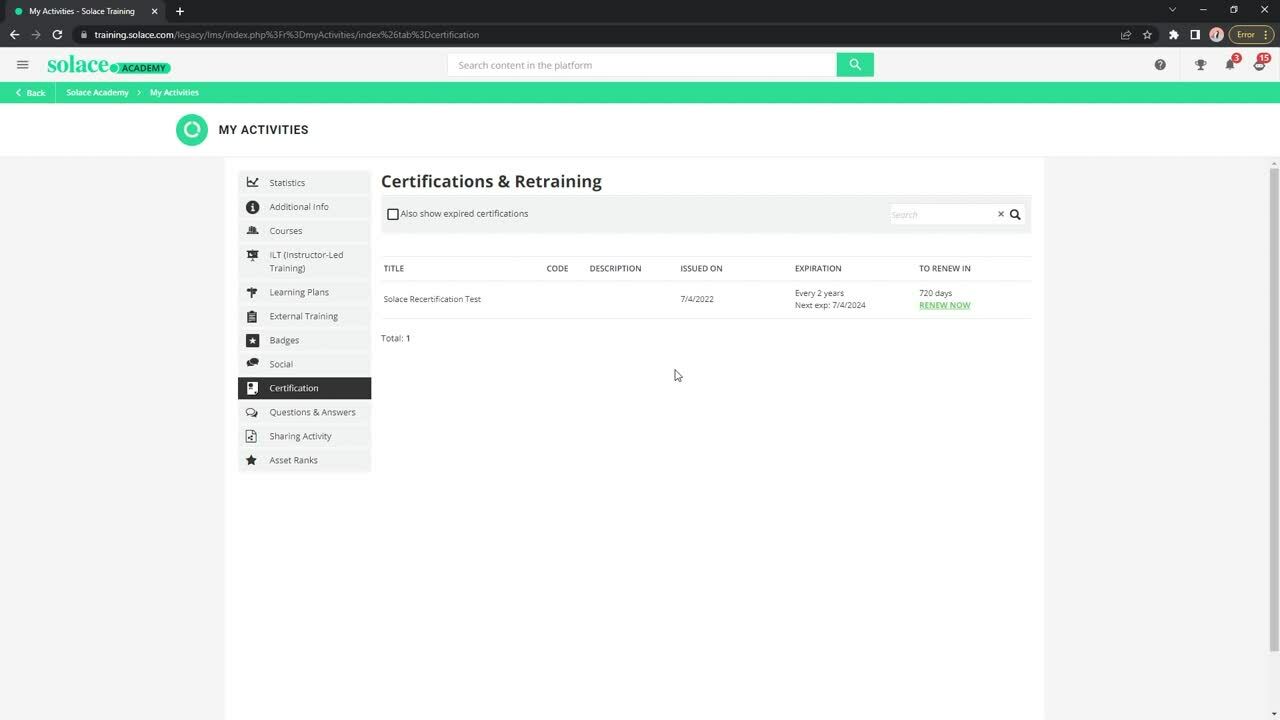
Task: Open the Statistics section
Action: point(304,183)
